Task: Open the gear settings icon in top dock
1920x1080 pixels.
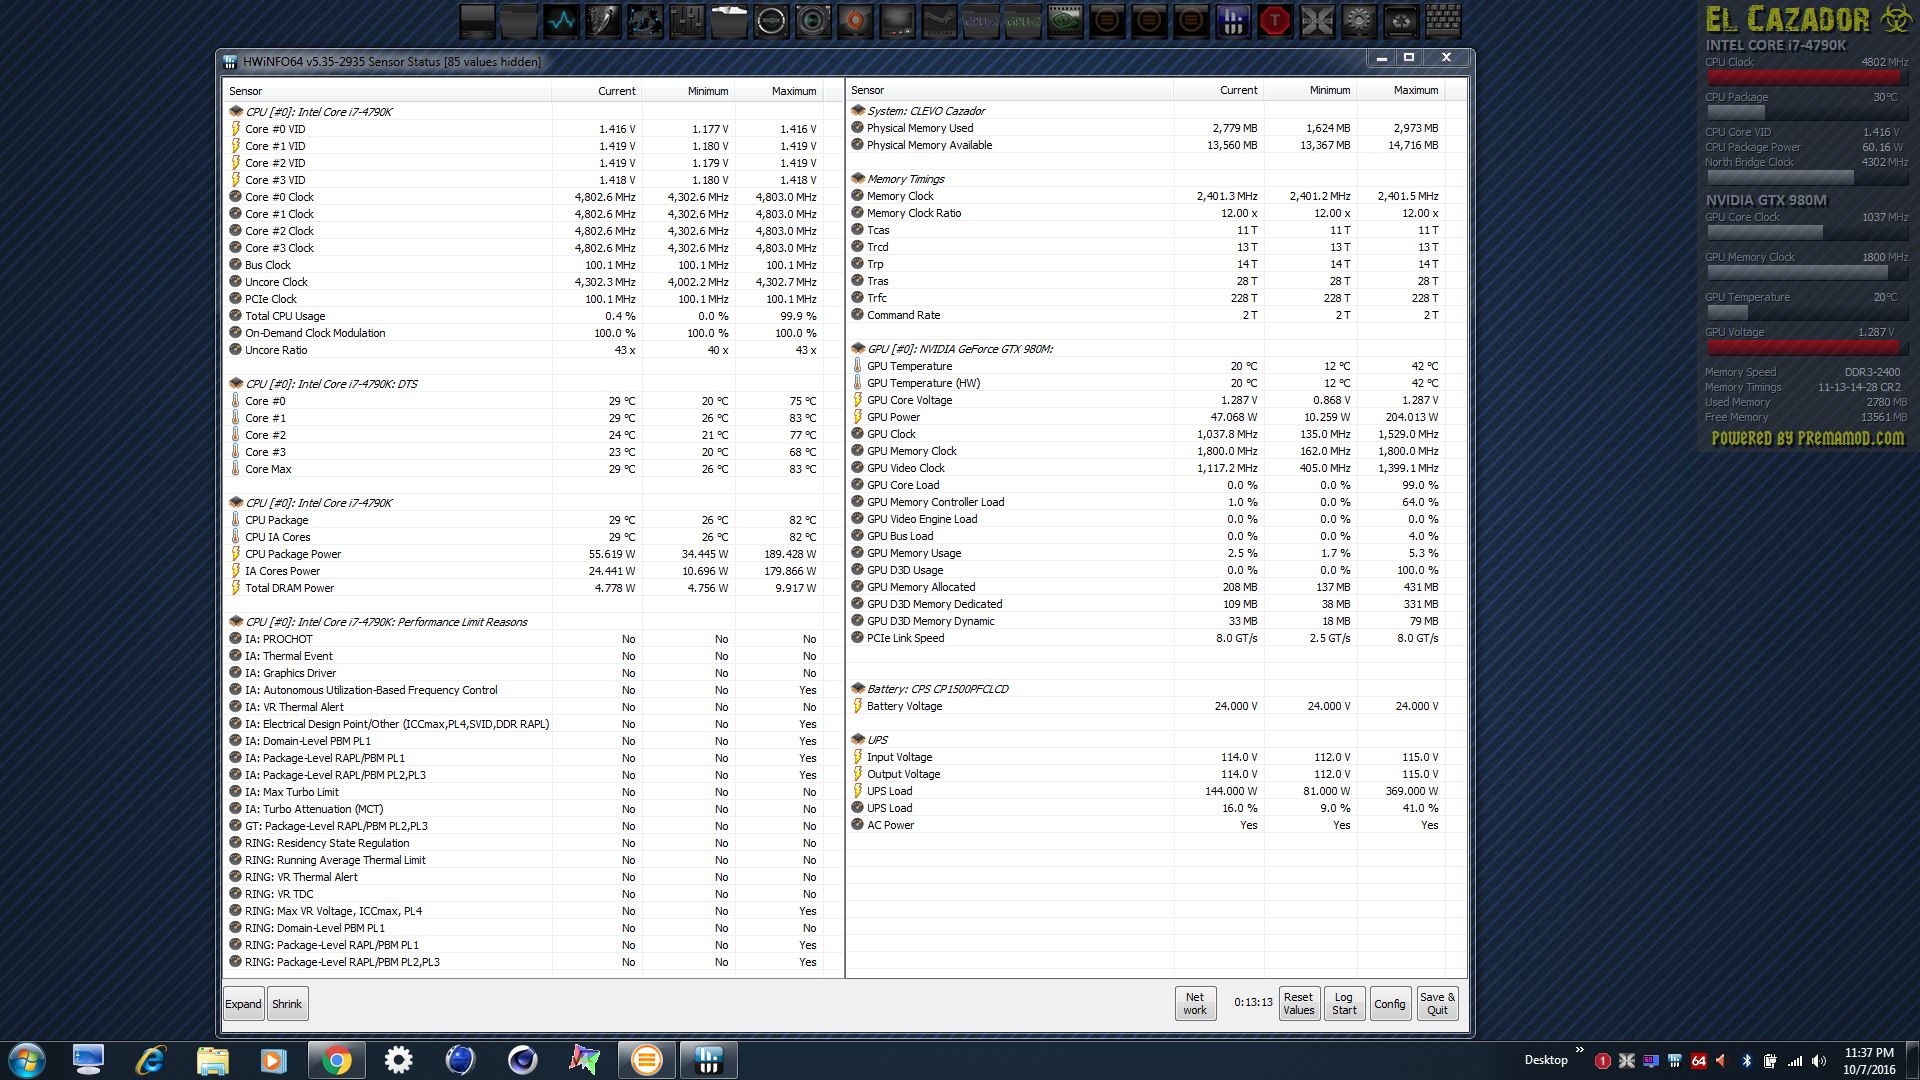Action: 1359,21
